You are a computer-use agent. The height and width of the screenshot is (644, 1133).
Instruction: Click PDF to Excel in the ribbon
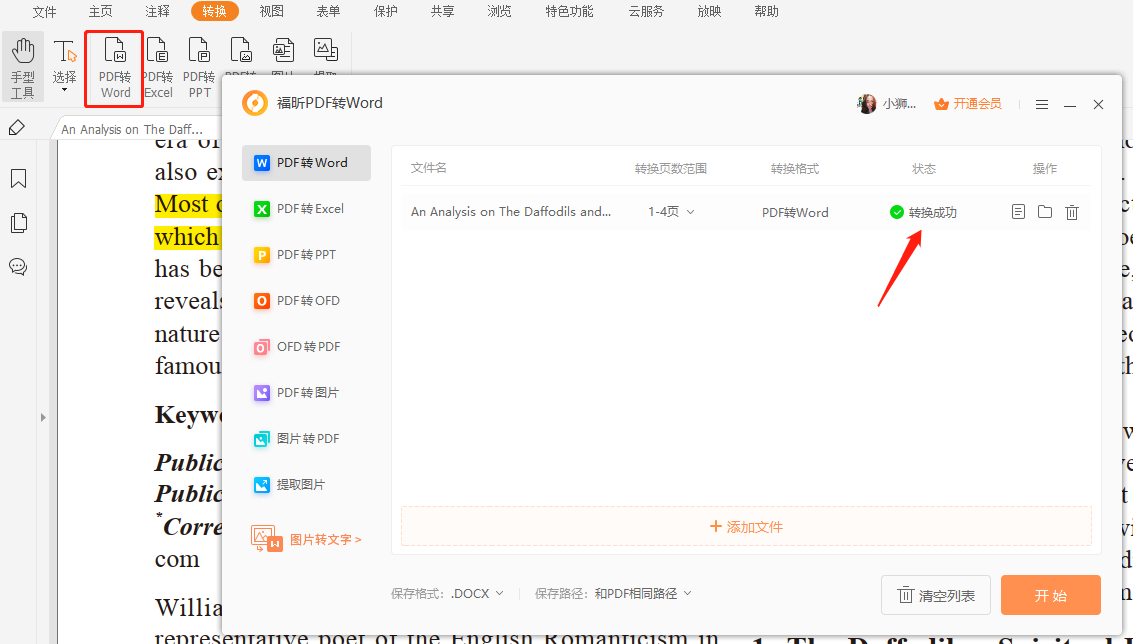tap(158, 68)
